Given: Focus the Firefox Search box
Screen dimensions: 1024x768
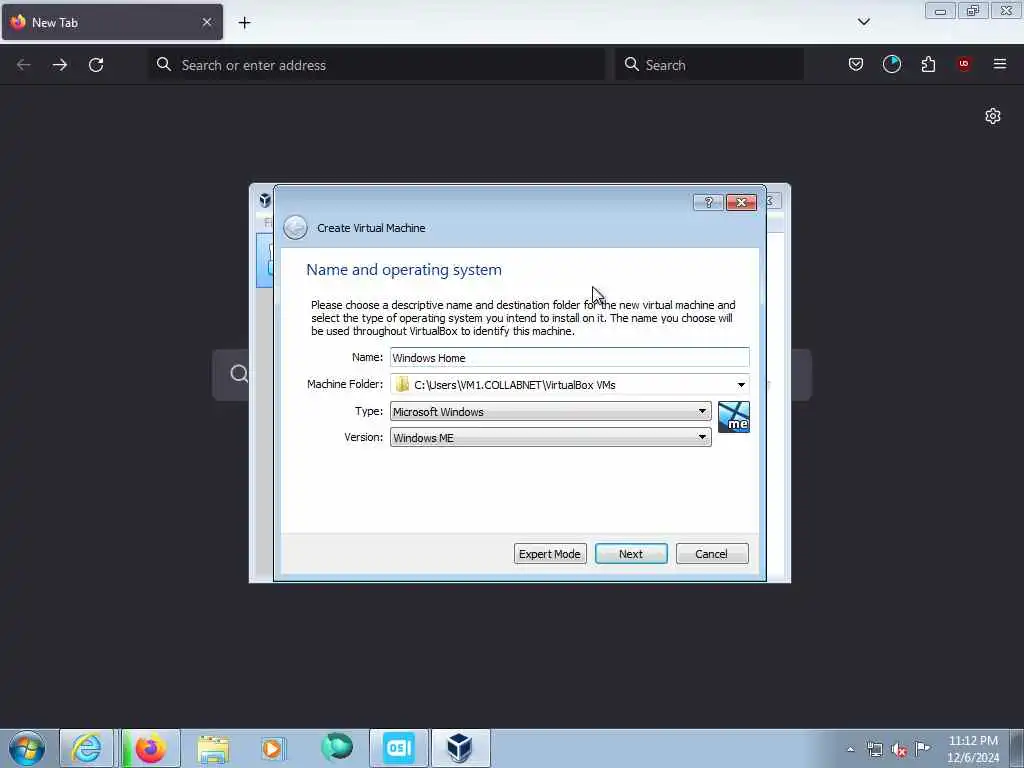Looking at the screenshot, I should pos(709,65).
